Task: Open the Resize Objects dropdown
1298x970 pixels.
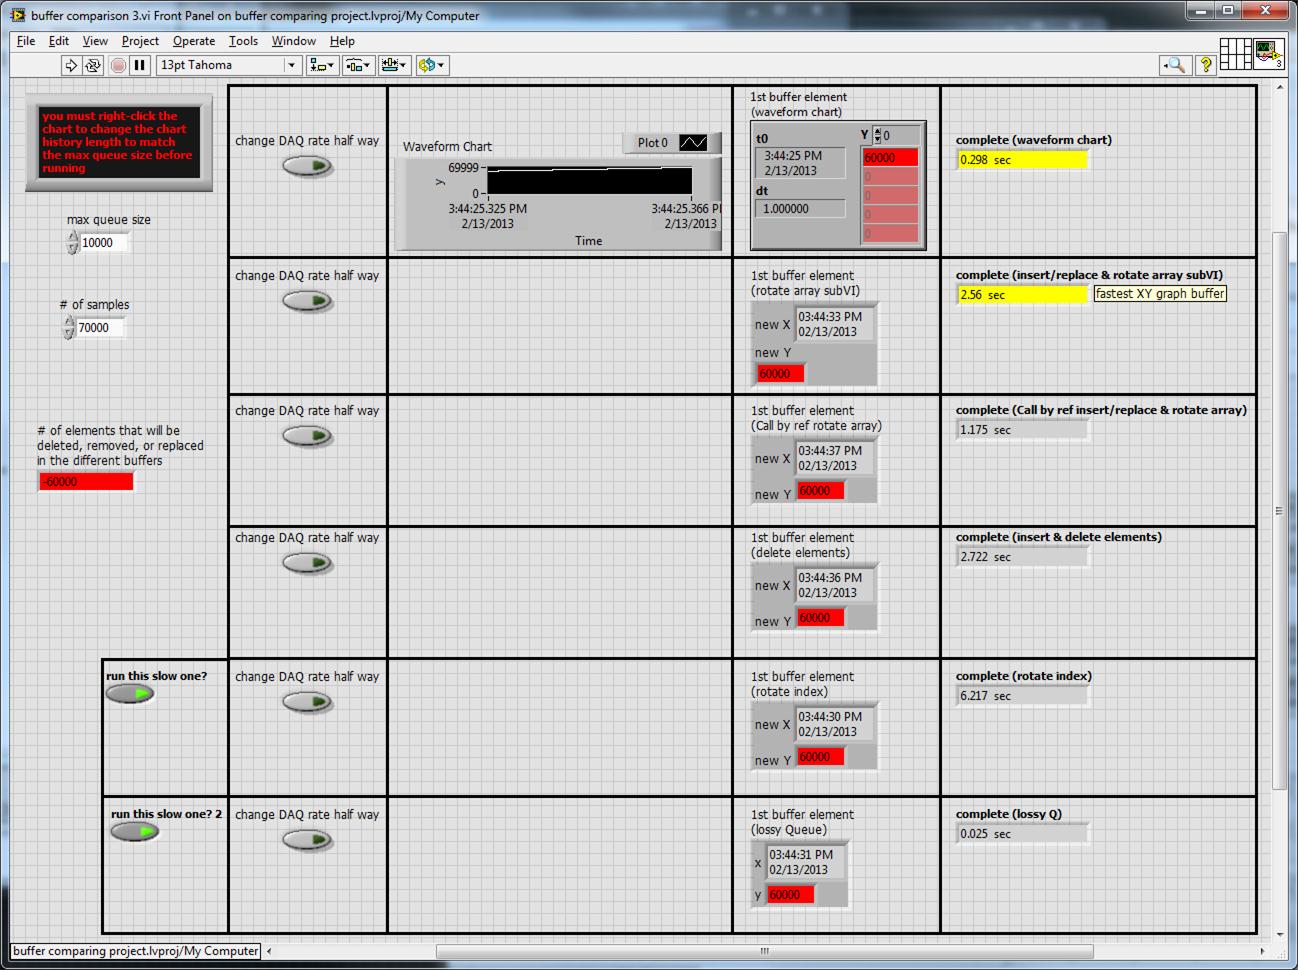Action: pos(394,65)
